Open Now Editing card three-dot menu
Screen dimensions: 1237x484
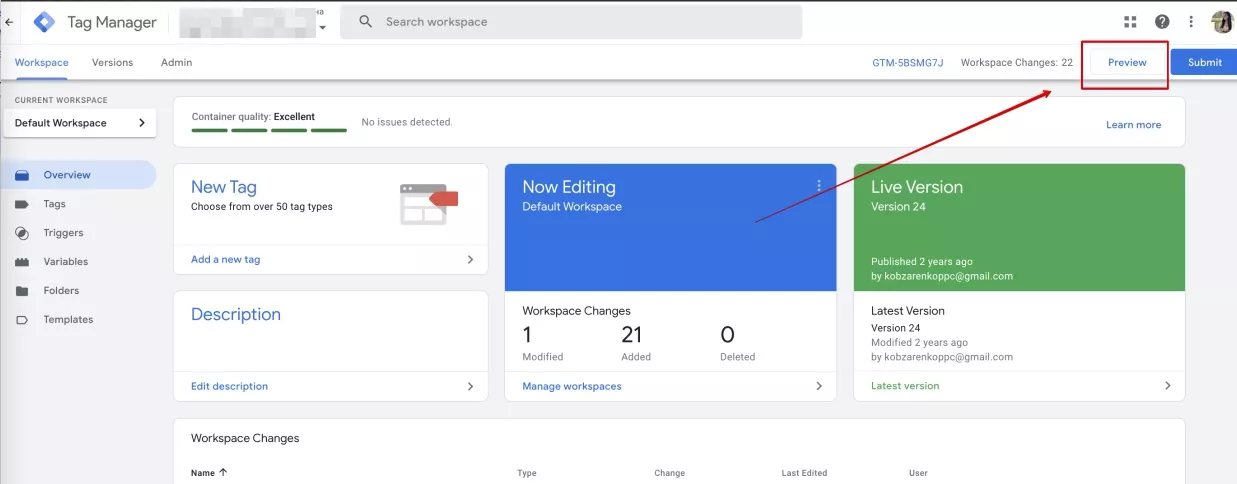819,186
